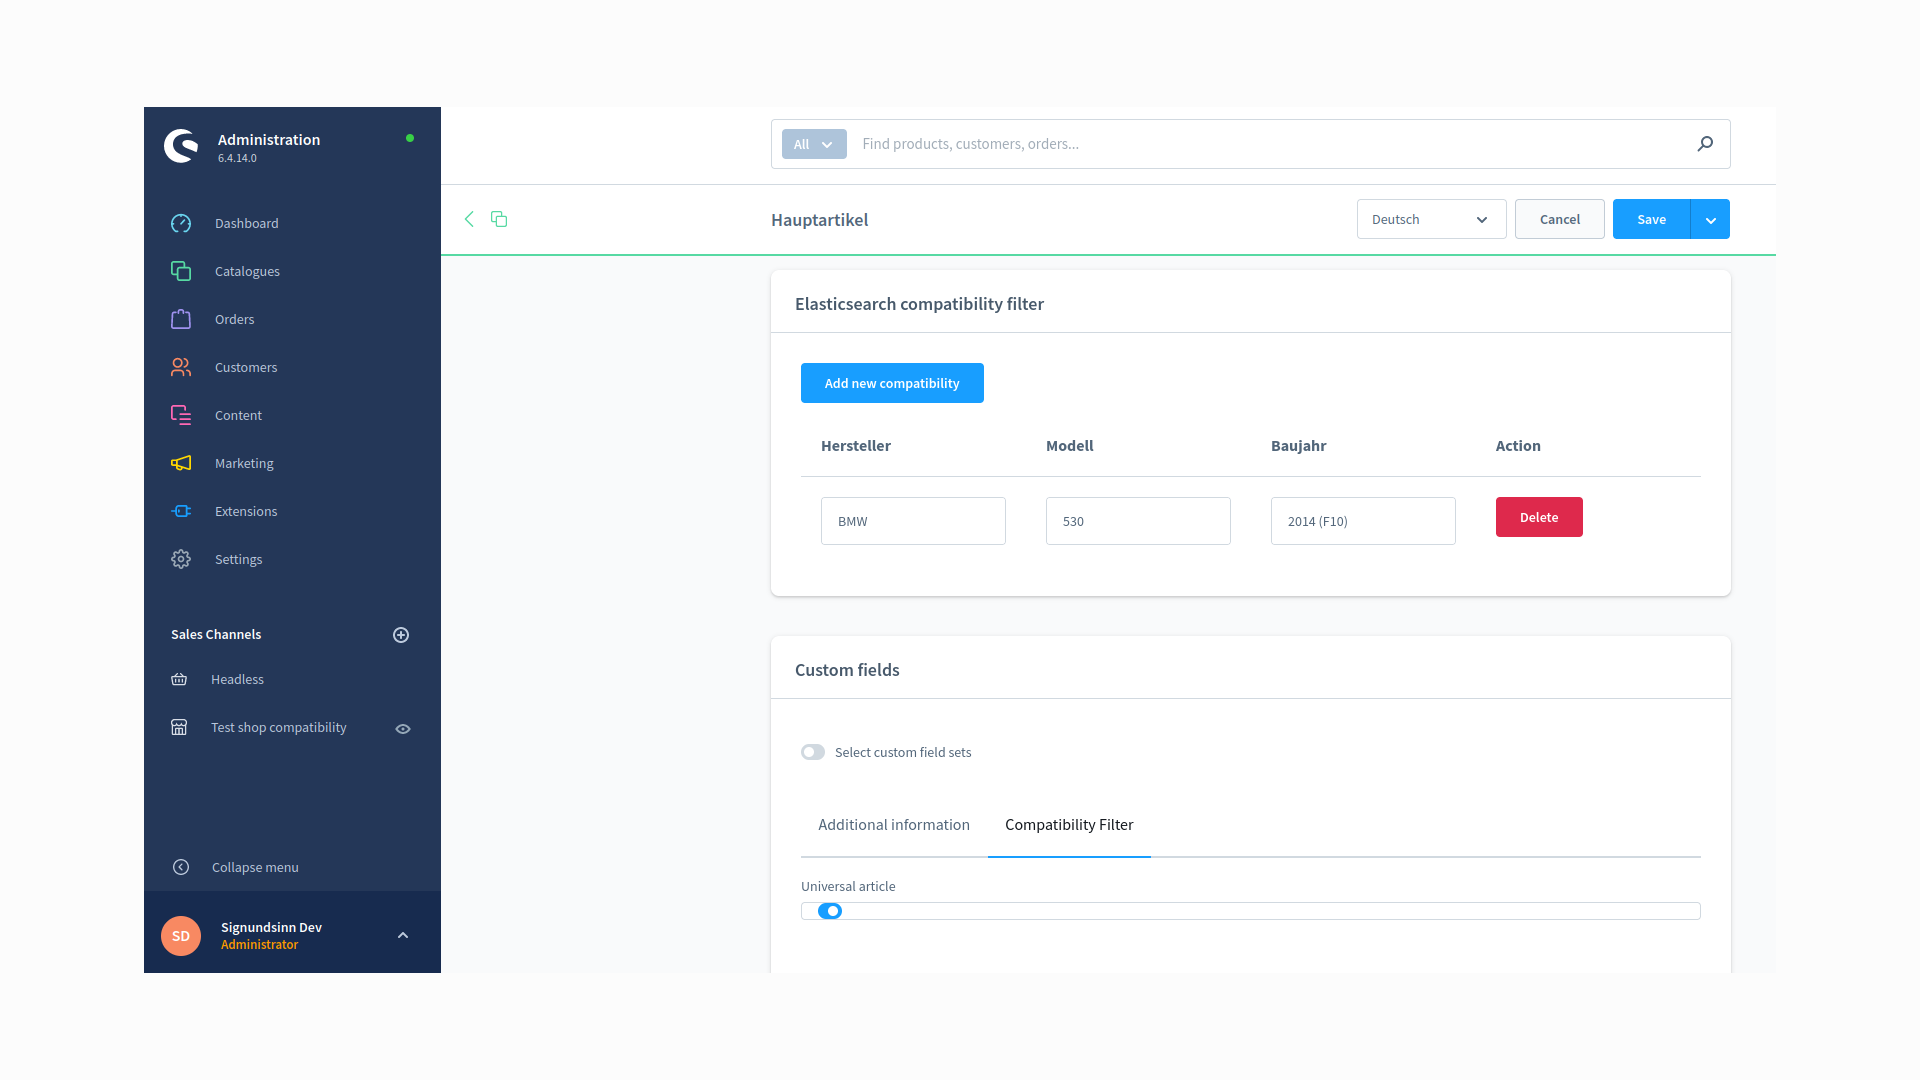Click the Collapse menu arrow icon

click(181, 867)
